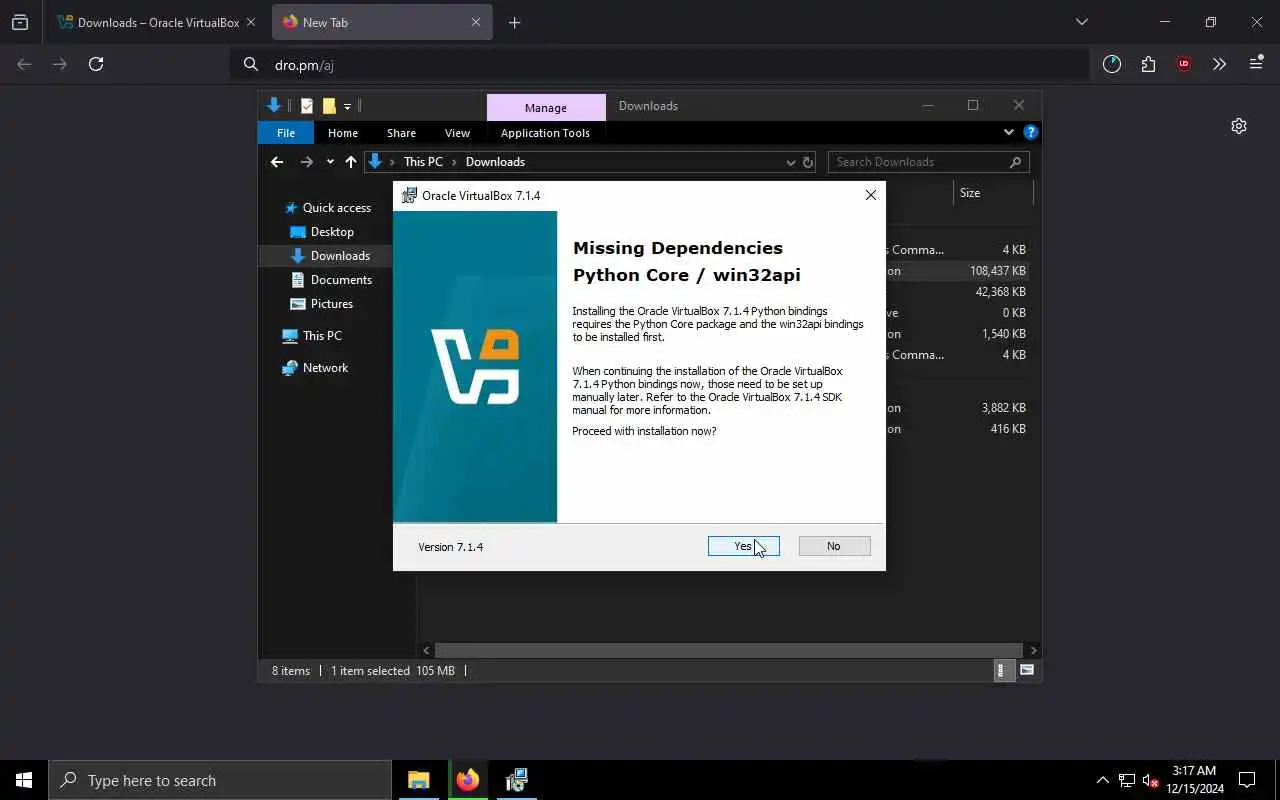
Task: Open the list all tabs dropdown
Action: coord(1081,22)
